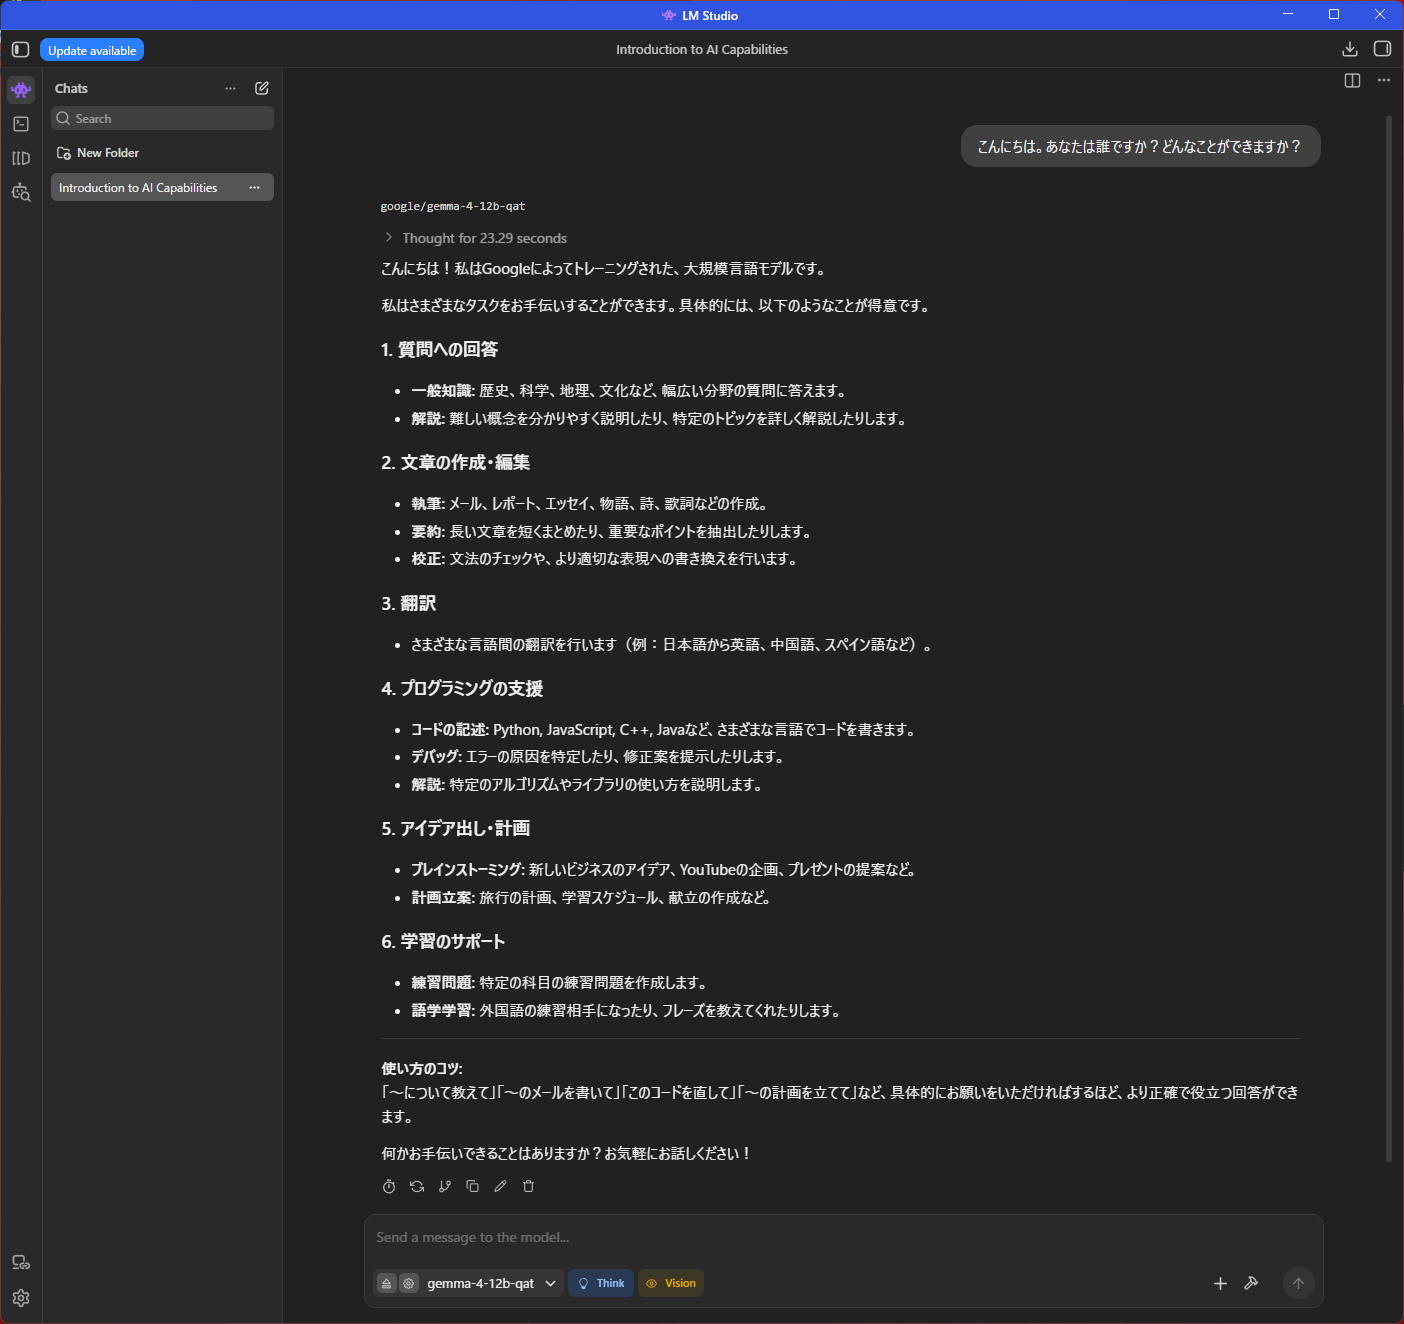Click the Chats panel heading
The width and height of the screenshot is (1404, 1324).
click(71, 88)
